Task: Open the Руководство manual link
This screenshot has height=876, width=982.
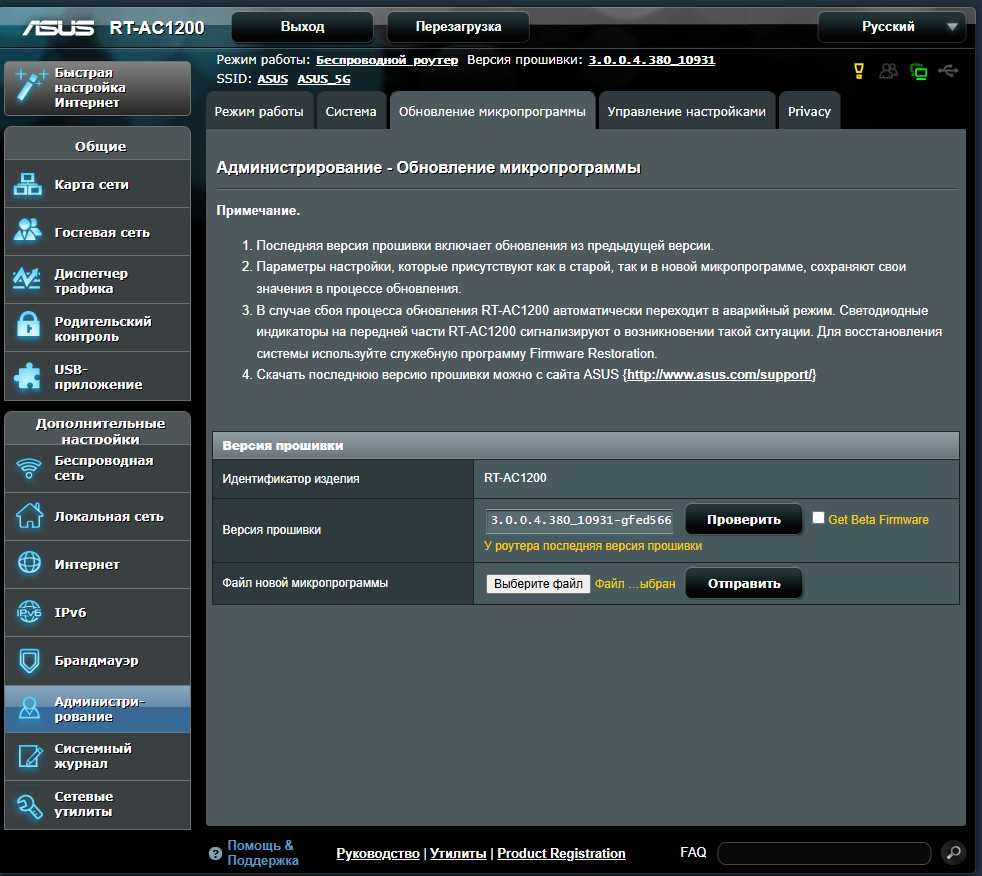Action: point(378,853)
